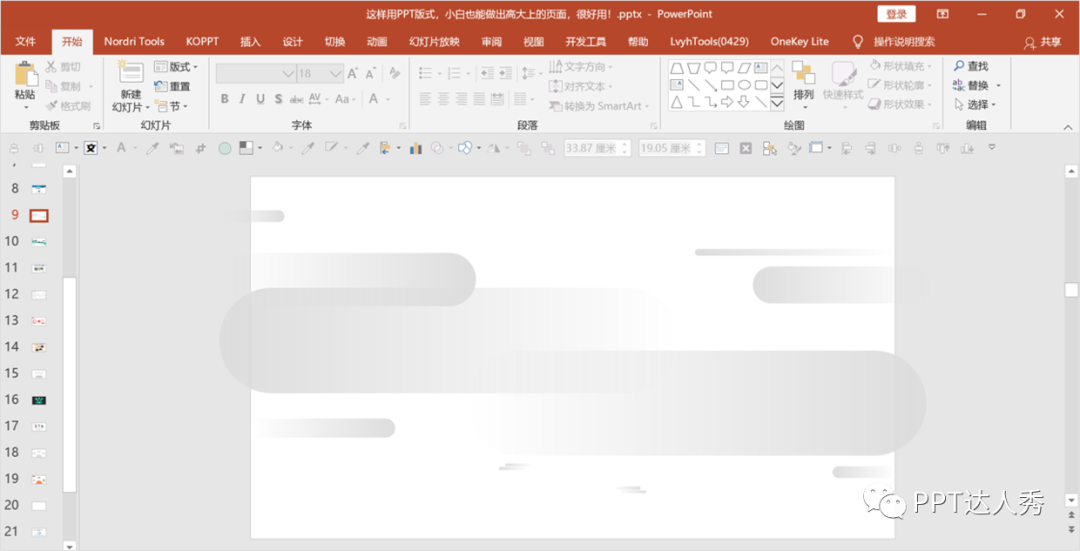Click the gray X box icon in quick toolbar
This screenshot has width=1080, height=551.
click(x=746, y=148)
